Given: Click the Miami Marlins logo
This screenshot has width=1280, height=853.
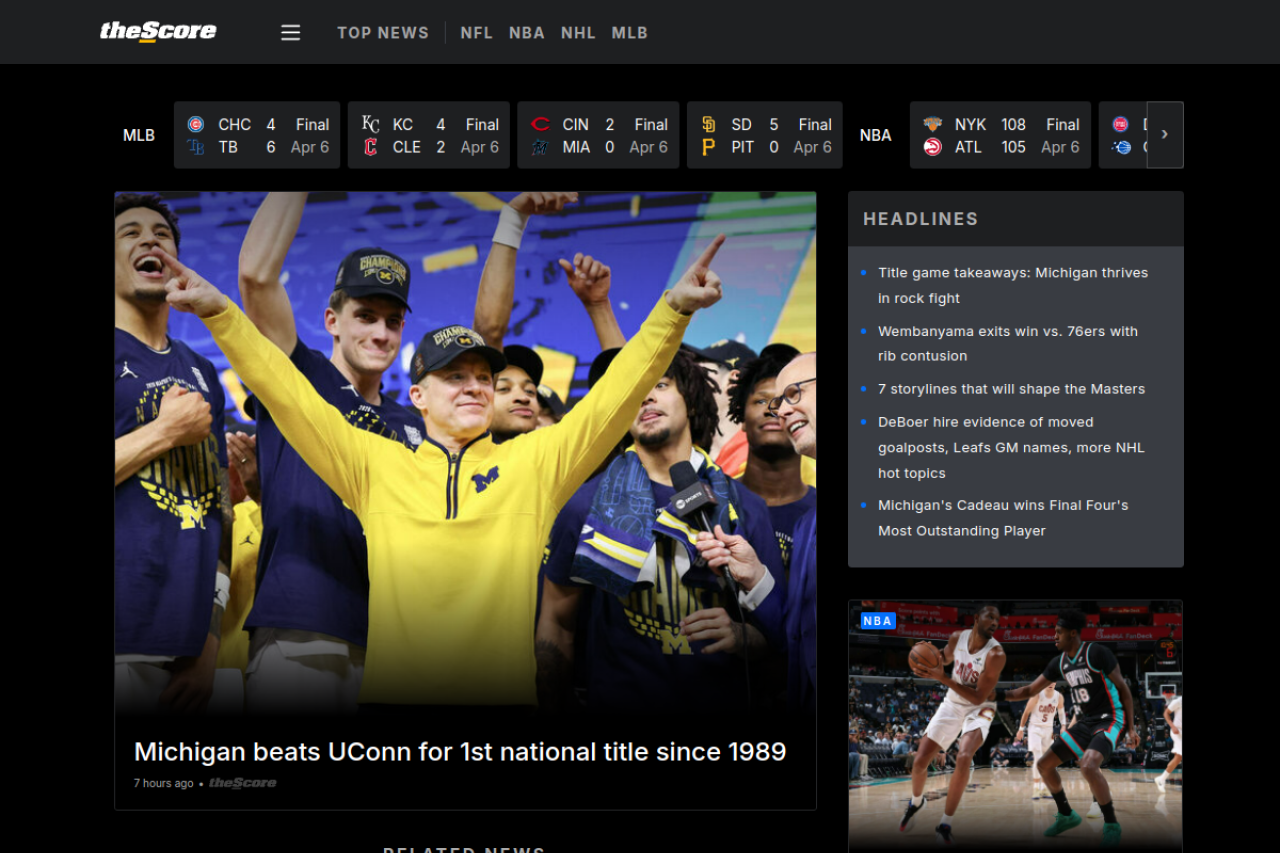Looking at the screenshot, I should click(x=539, y=146).
